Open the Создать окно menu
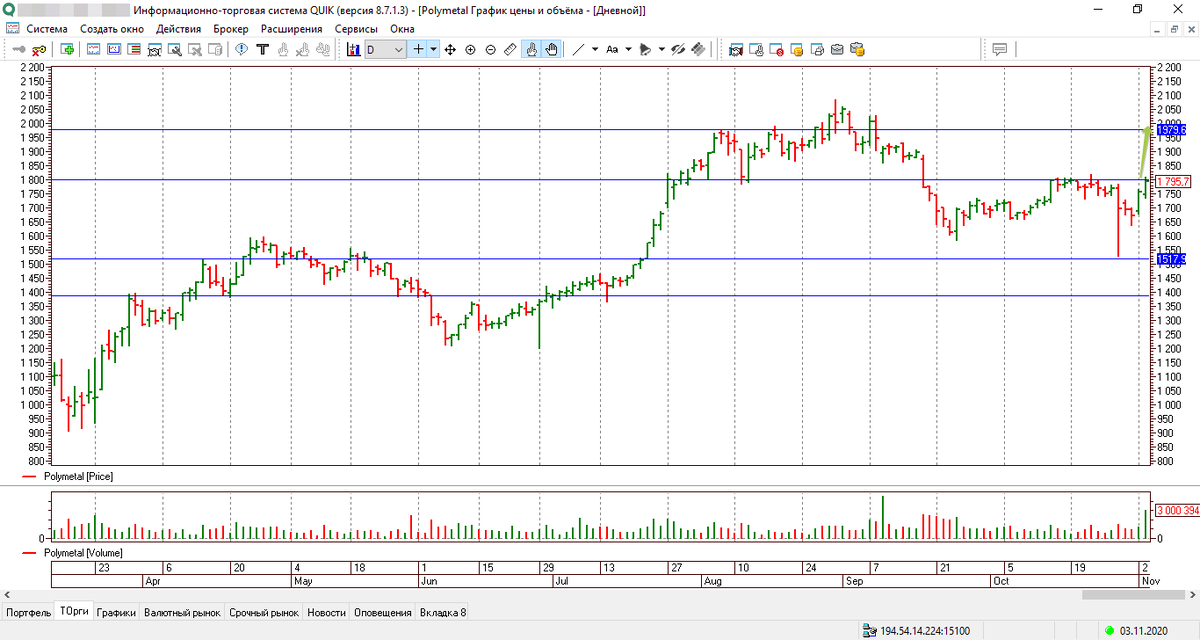 point(111,28)
